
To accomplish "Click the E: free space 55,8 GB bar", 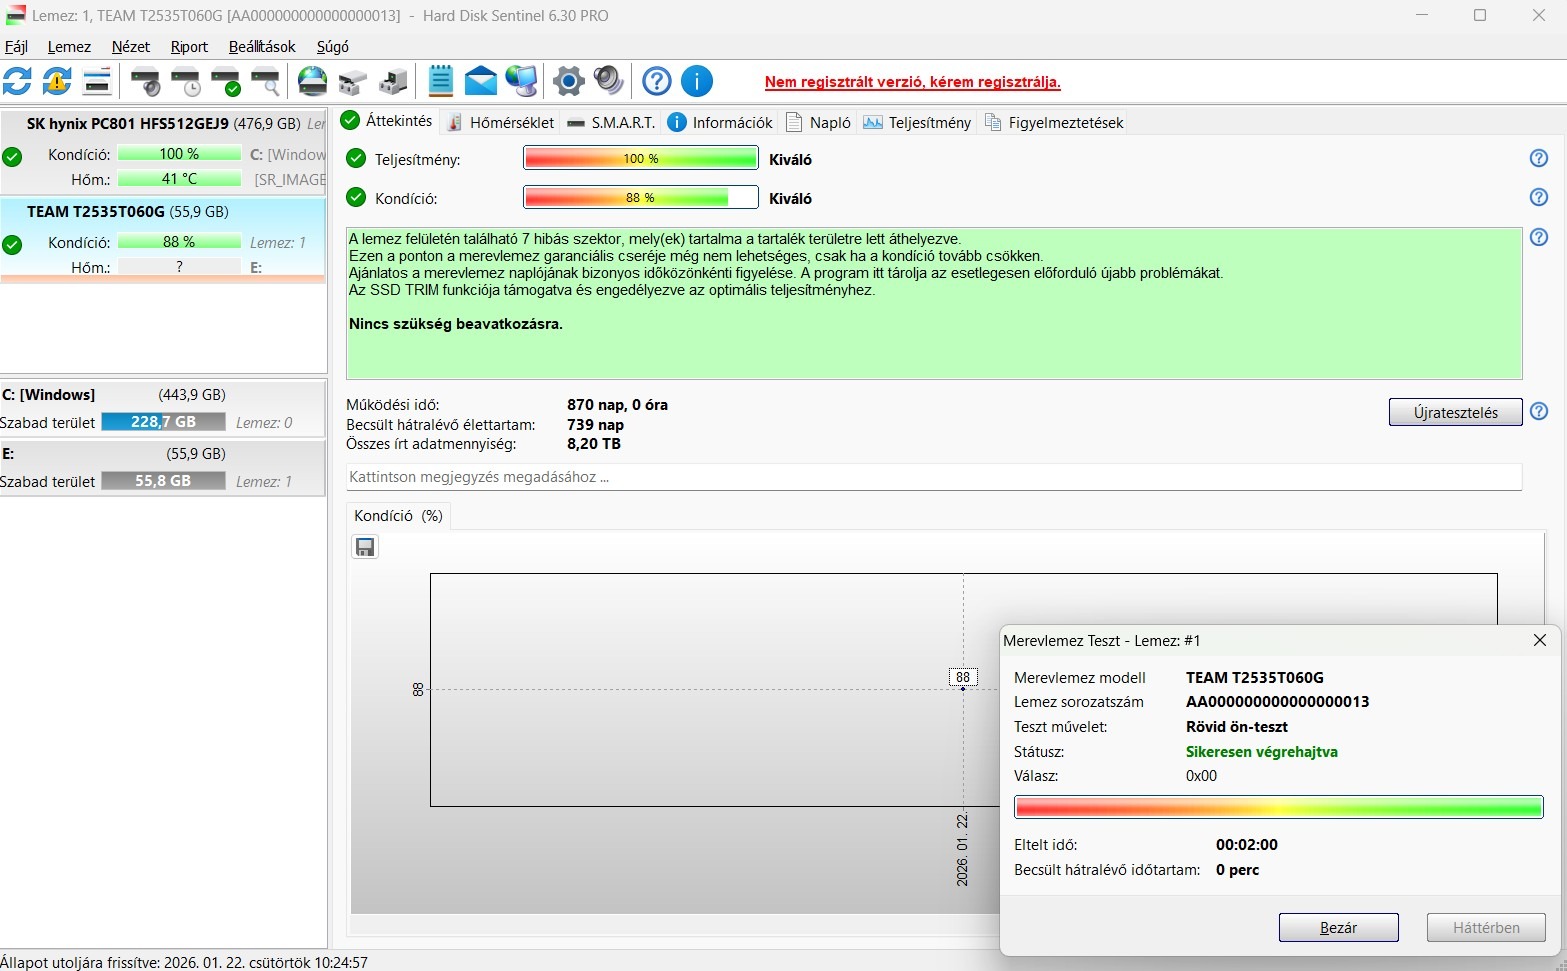I will pos(163,481).
